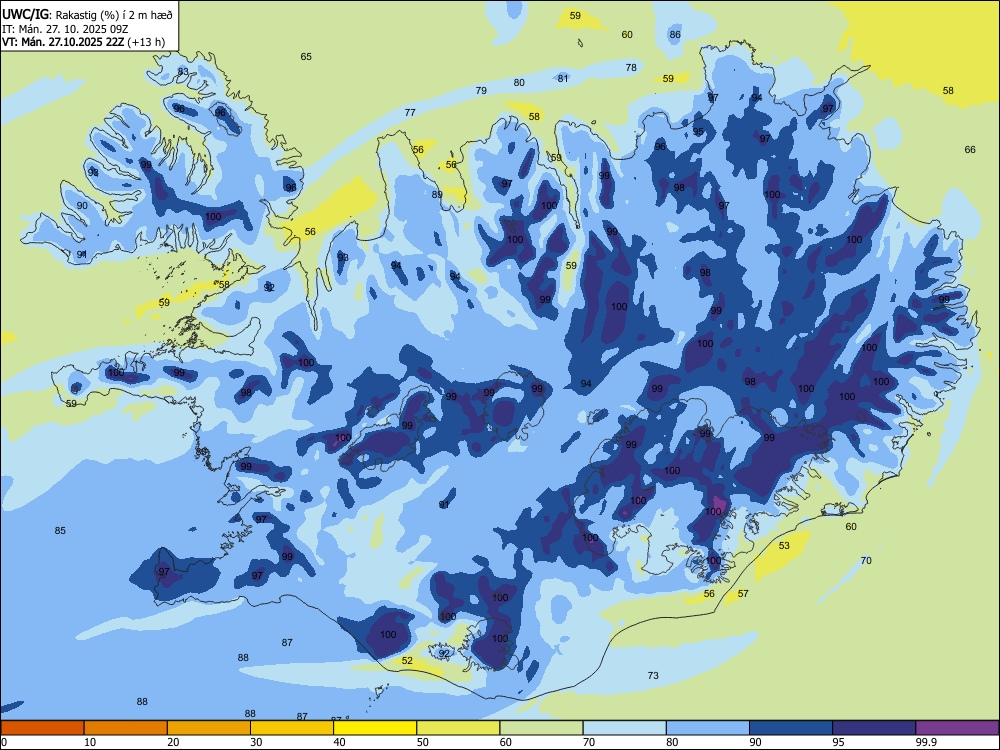The width and height of the screenshot is (1000, 750).
Task: Click the legend tick label 30
Action: click(256, 742)
